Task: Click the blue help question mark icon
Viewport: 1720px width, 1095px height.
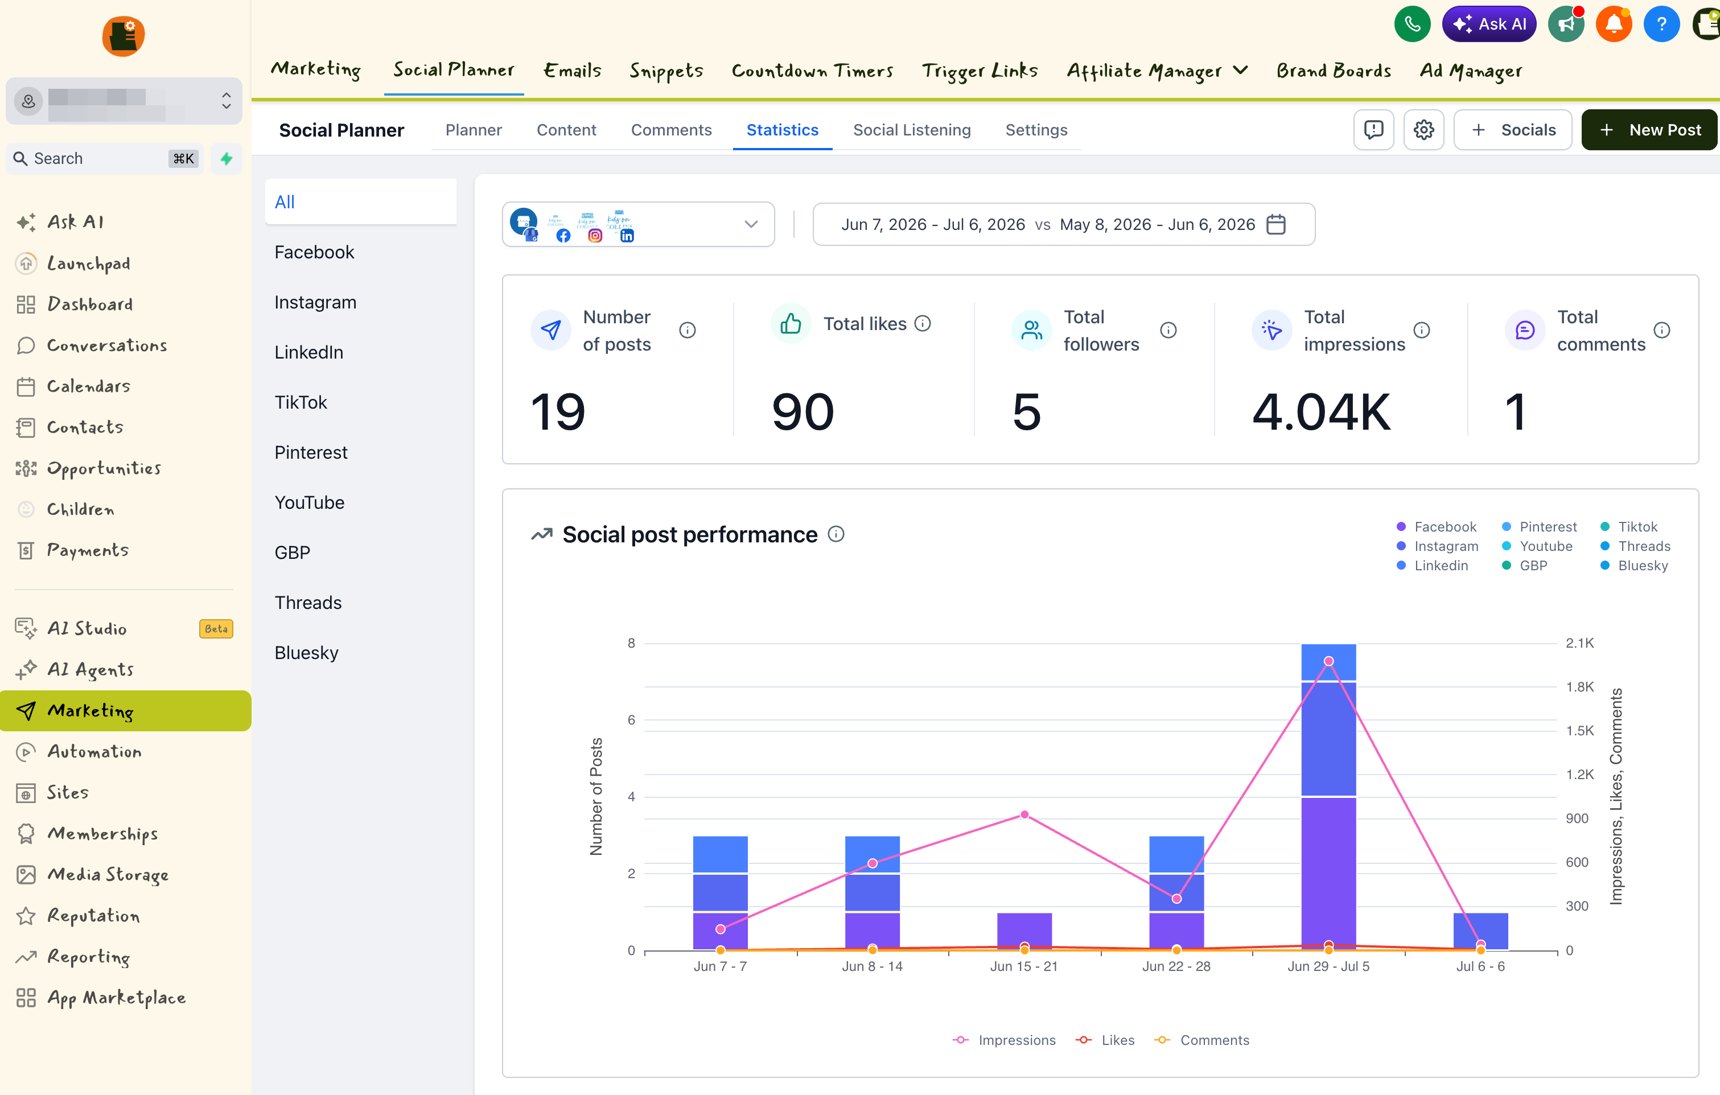Action: click(x=1661, y=24)
